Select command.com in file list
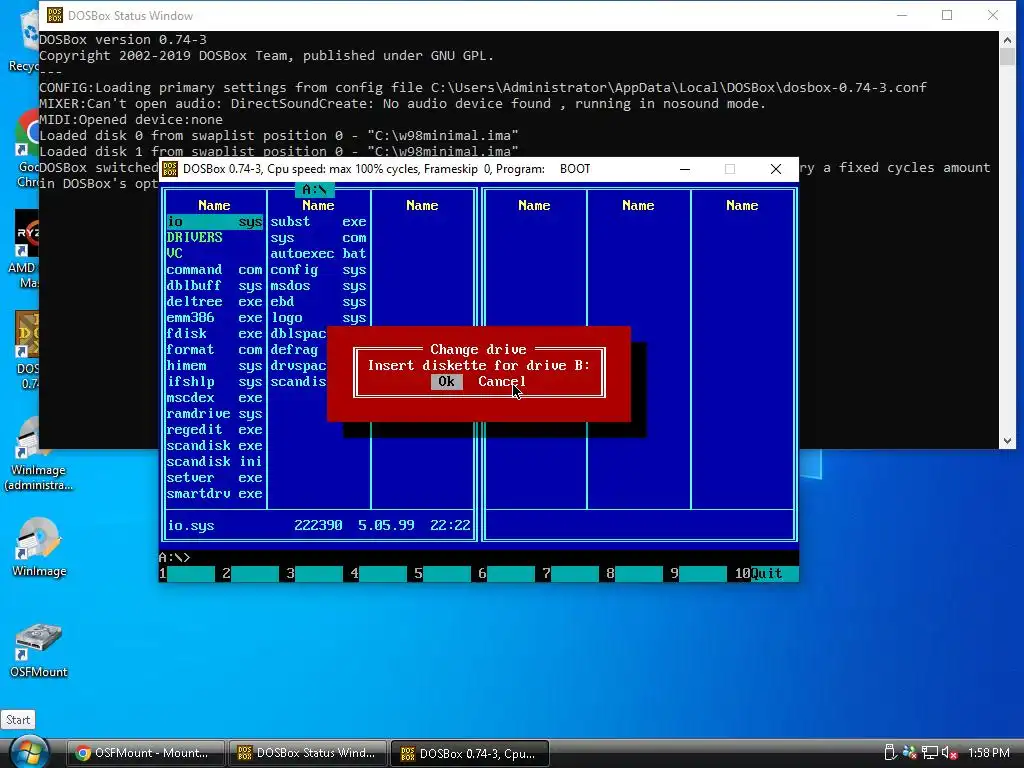Screen dimensions: 1024x768 (214, 270)
